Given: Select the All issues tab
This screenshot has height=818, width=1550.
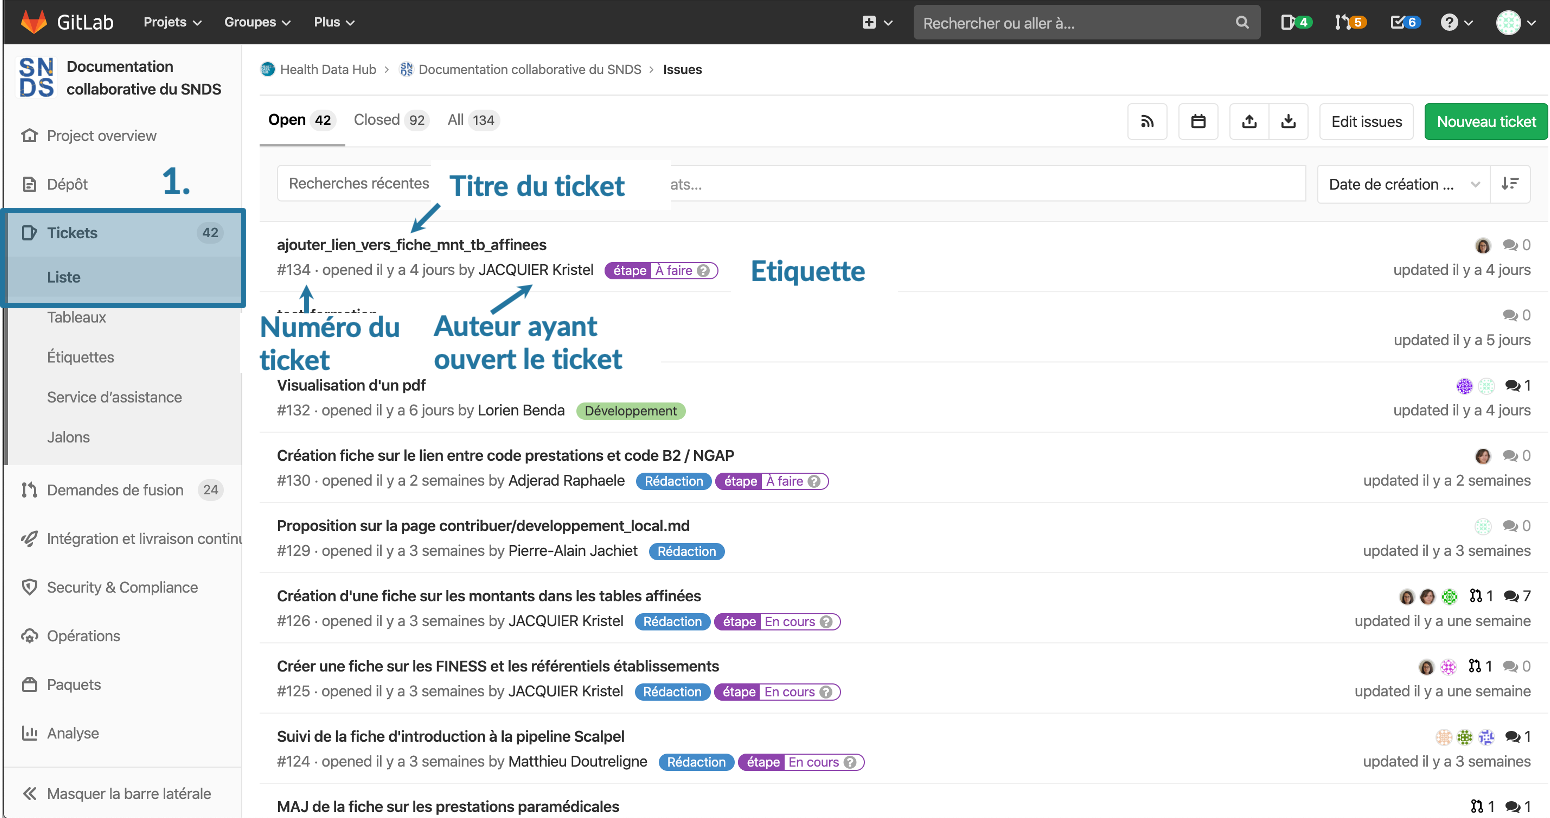Looking at the screenshot, I should click(472, 120).
